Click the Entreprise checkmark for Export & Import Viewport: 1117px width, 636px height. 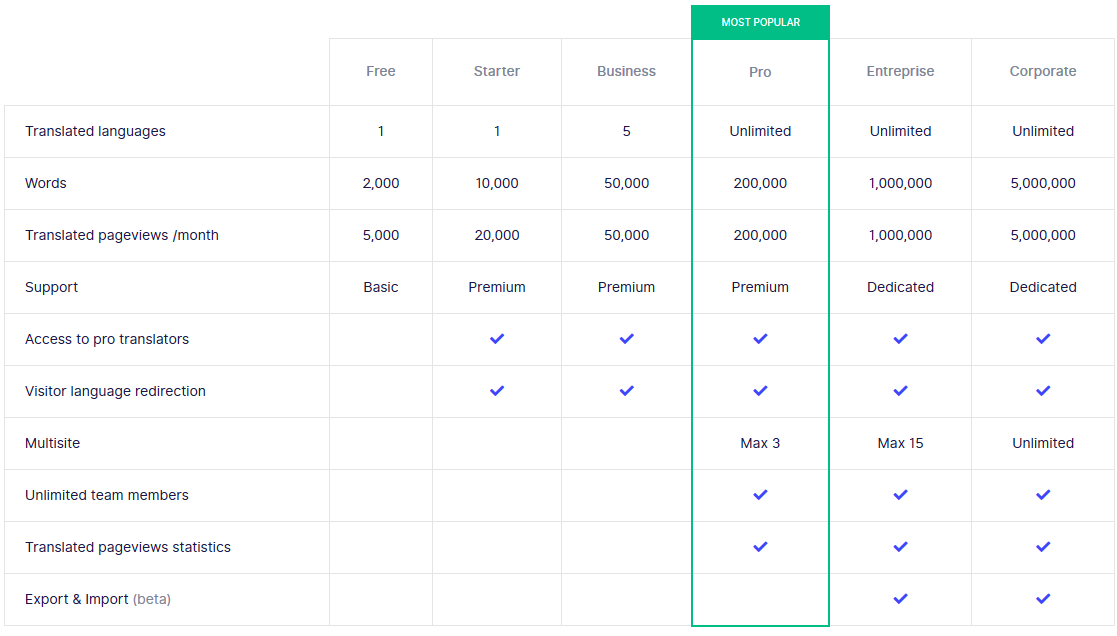[x=900, y=599]
